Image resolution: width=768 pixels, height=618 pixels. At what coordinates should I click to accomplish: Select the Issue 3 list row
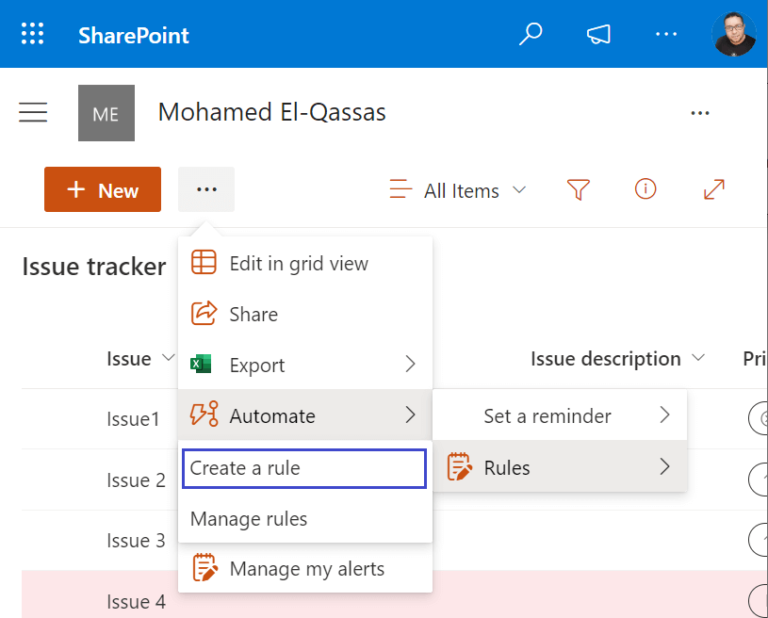[x=136, y=541]
